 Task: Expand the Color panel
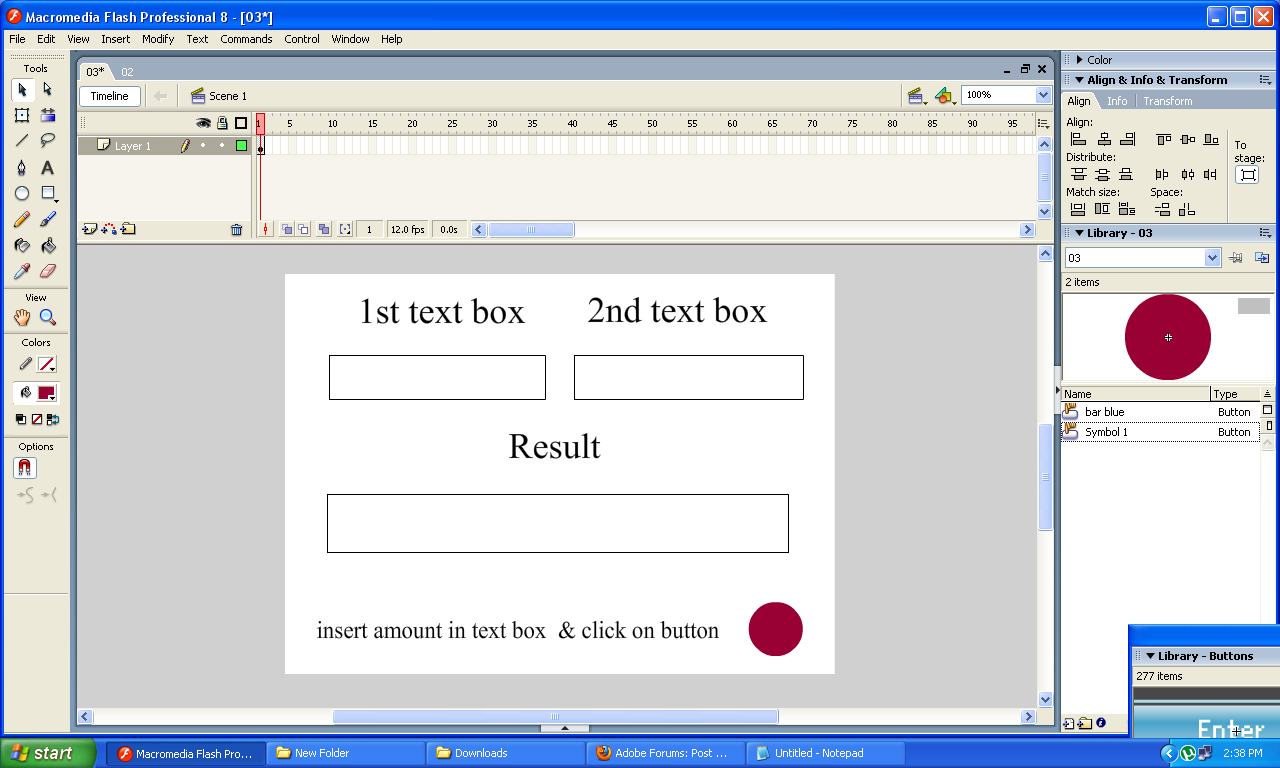(1100, 59)
